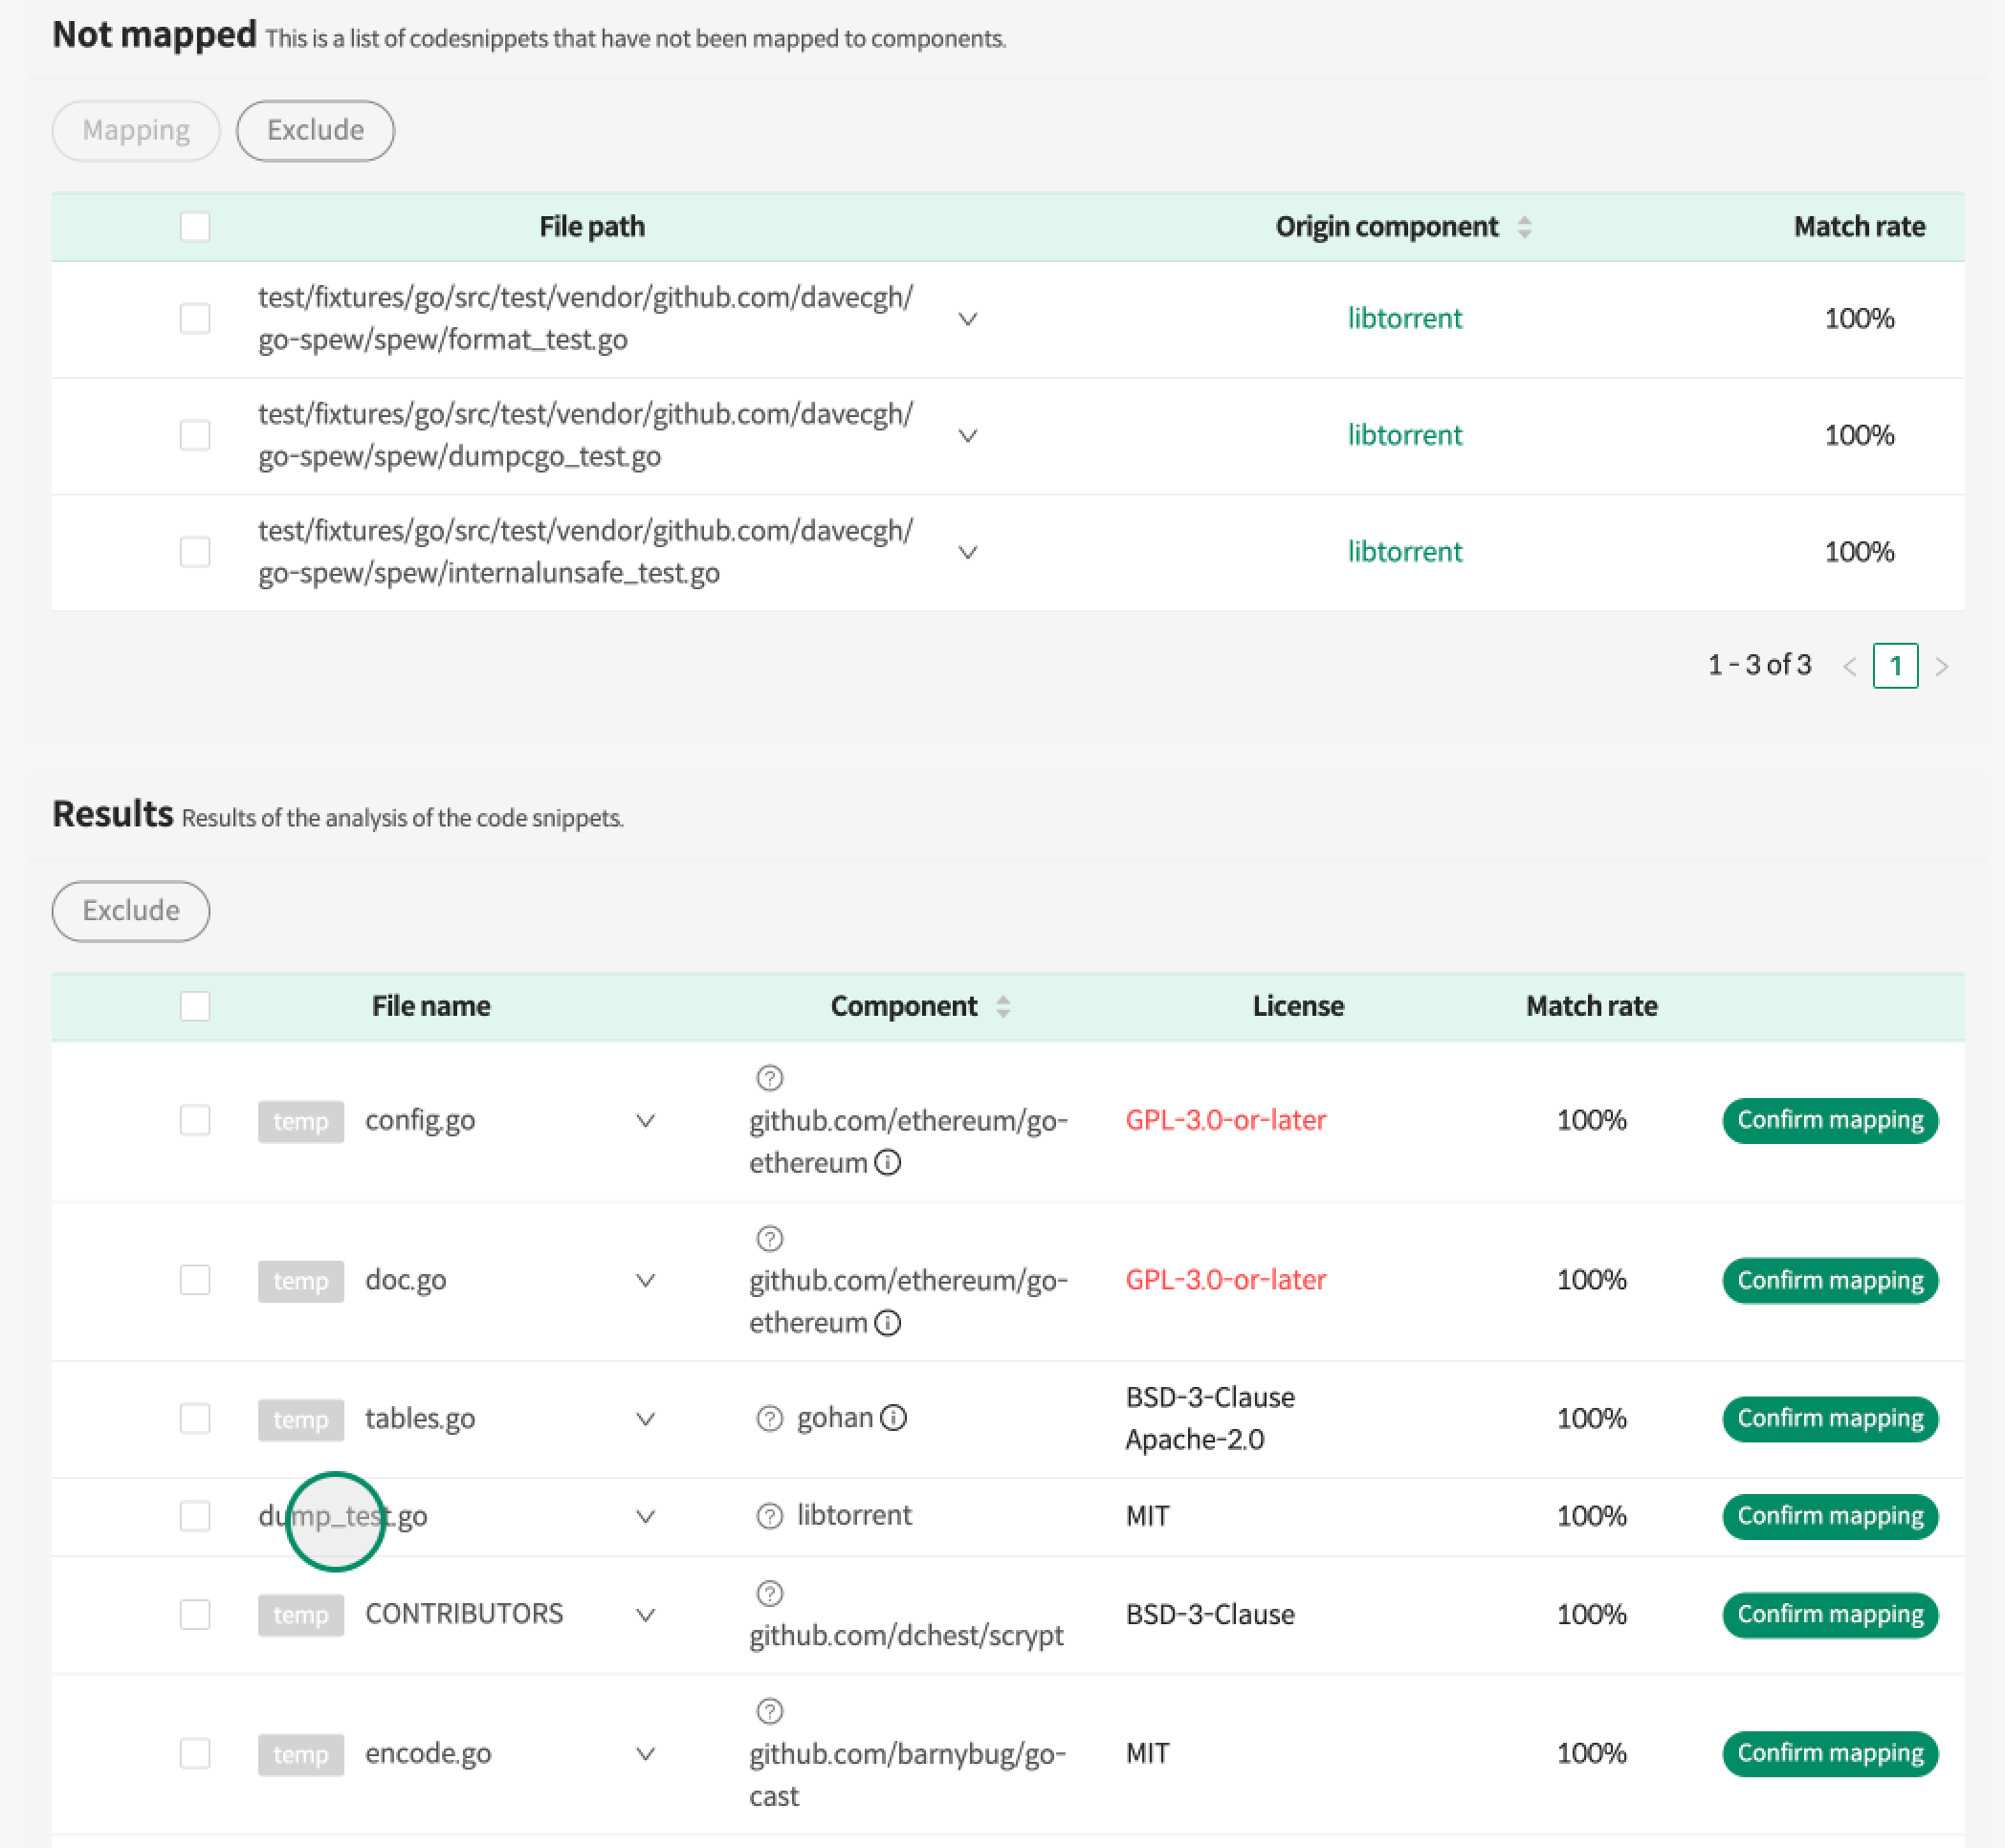Screen dimensions: 2005x1848
Task: Click info icon next to gohan
Action: coord(893,1418)
